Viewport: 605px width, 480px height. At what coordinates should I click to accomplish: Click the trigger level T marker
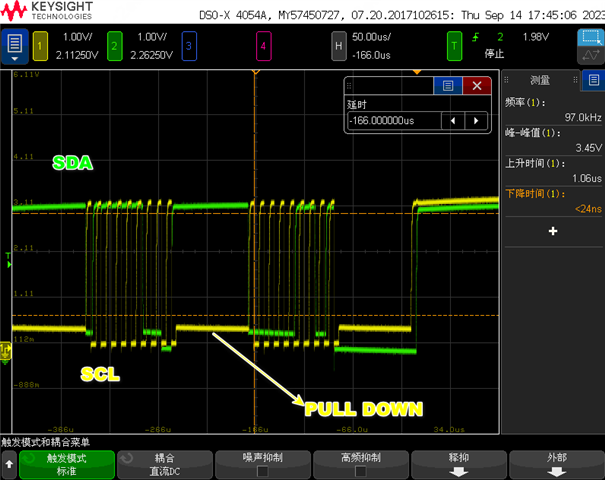(8, 260)
